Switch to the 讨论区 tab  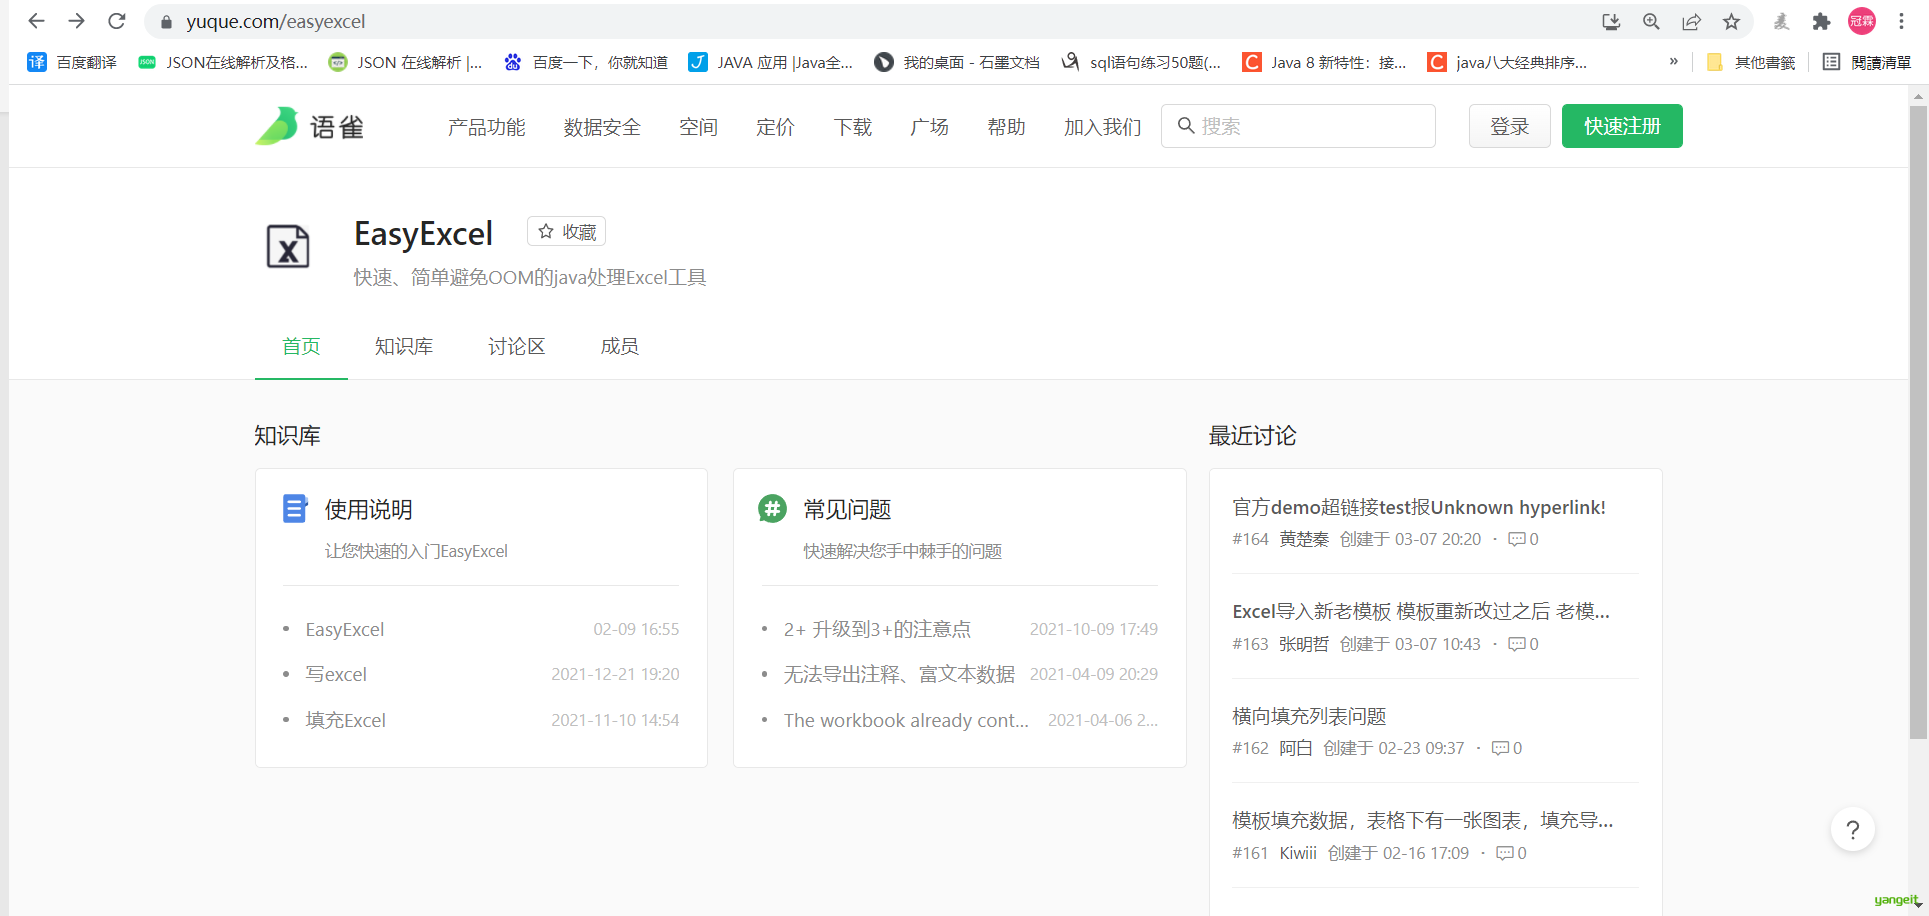click(516, 346)
